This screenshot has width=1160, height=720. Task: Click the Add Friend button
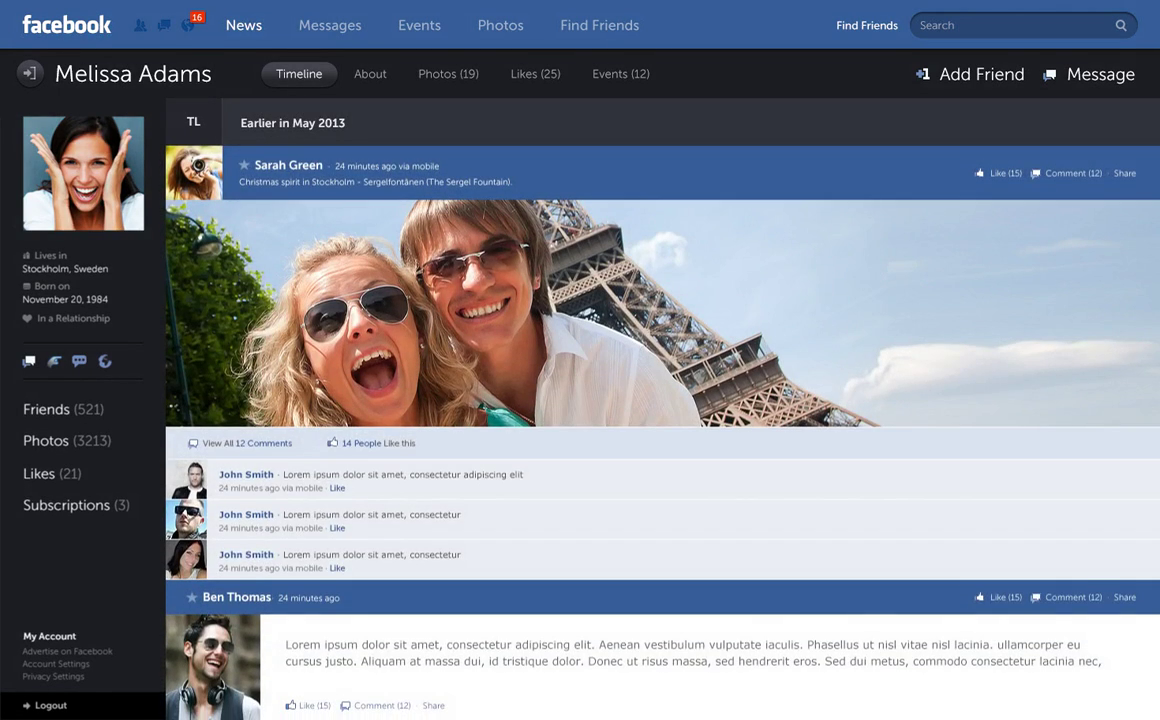pyautogui.click(x=970, y=74)
